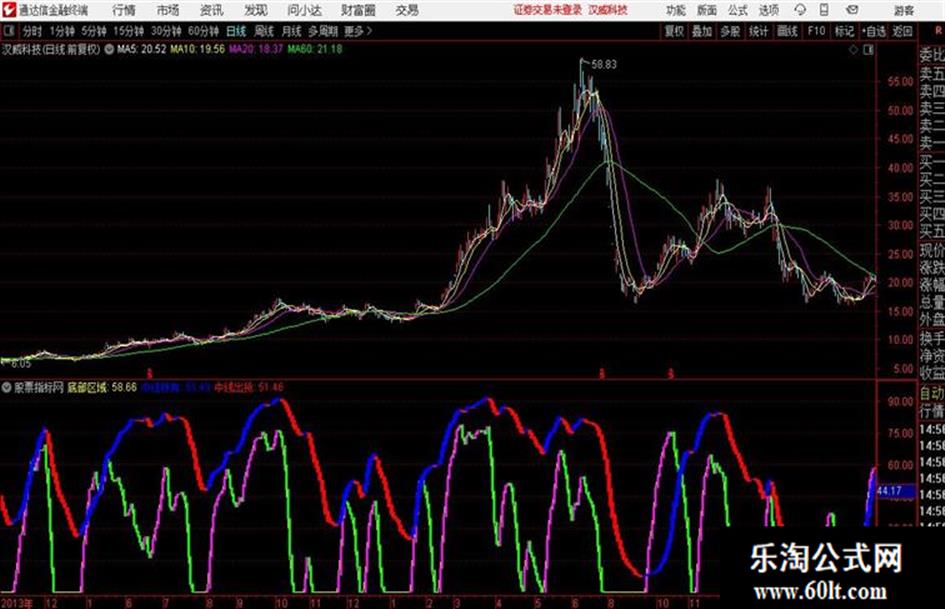Switch to the 60分钟 period tab

[203, 31]
